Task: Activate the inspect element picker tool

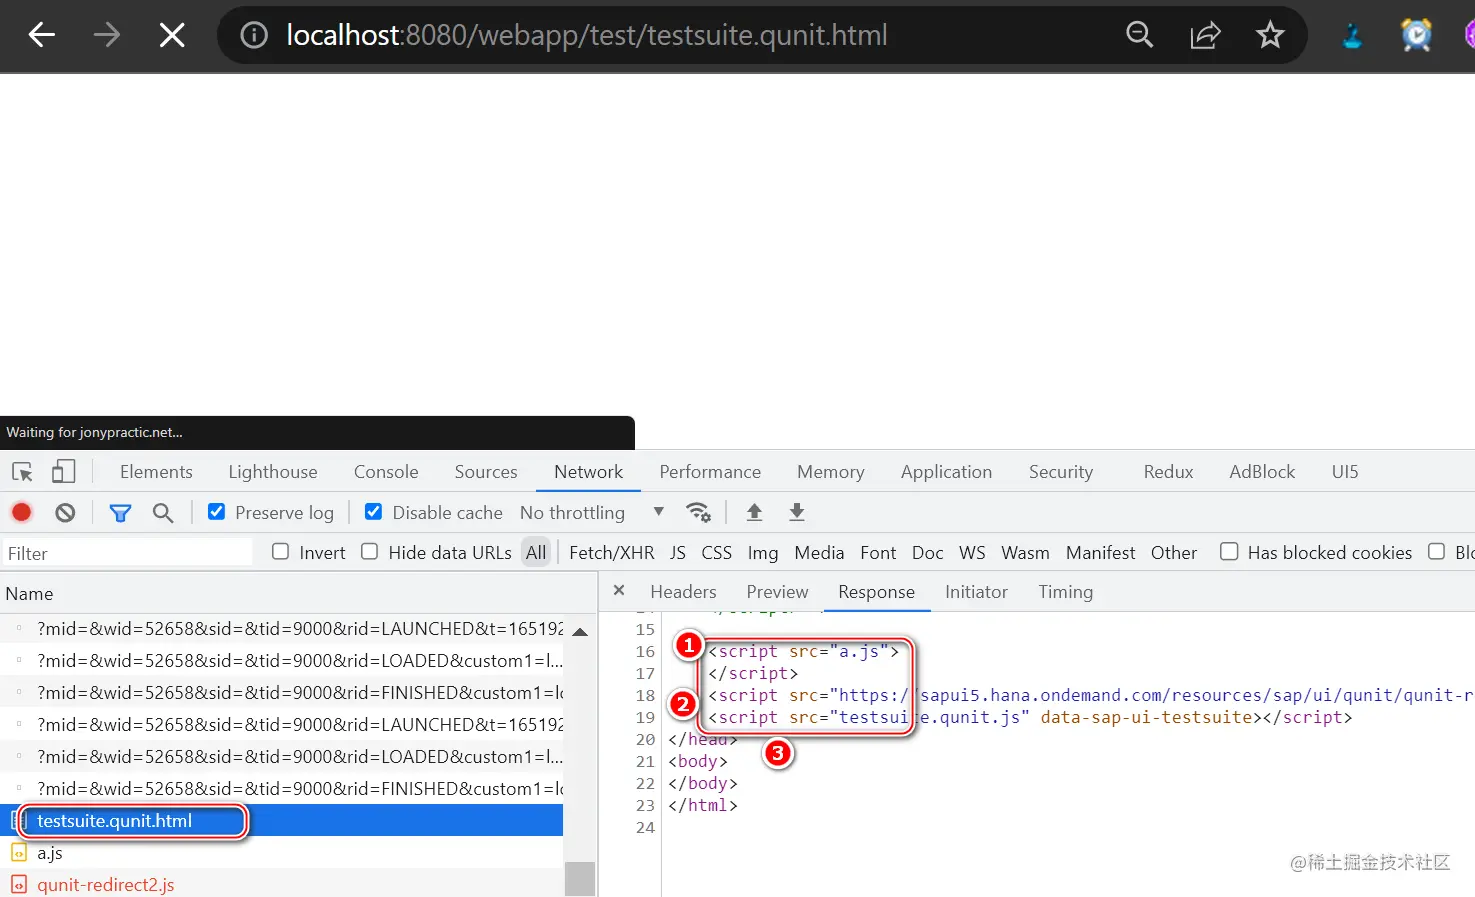Action: (23, 472)
